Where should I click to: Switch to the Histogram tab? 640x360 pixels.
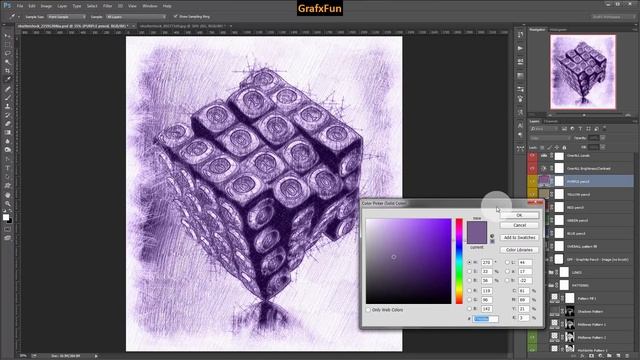pyautogui.click(x=558, y=30)
